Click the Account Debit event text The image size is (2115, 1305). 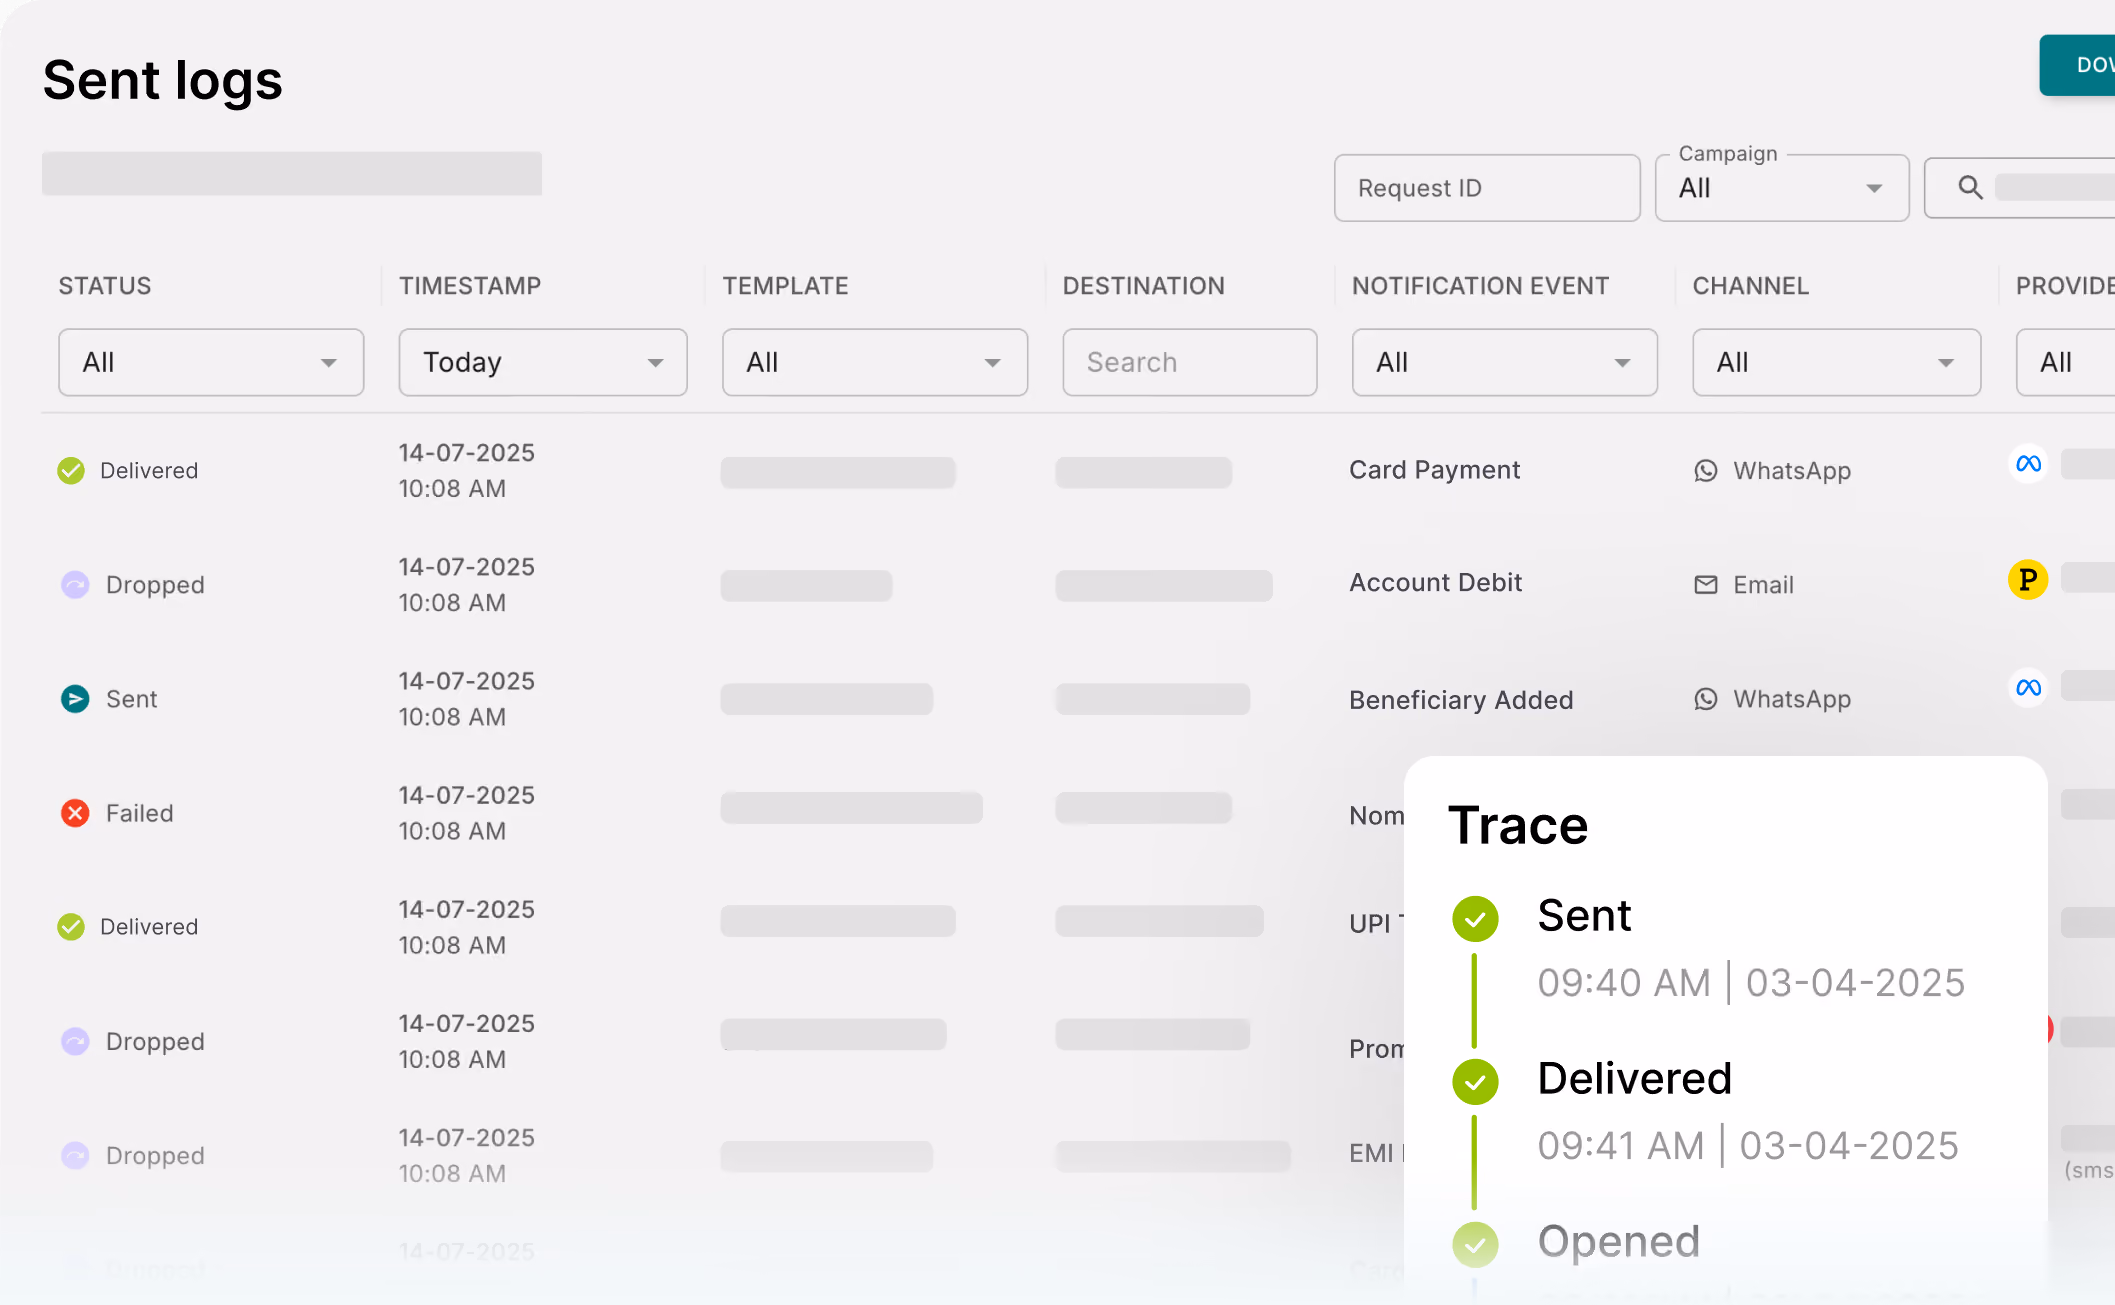click(x=1435, y=583)
